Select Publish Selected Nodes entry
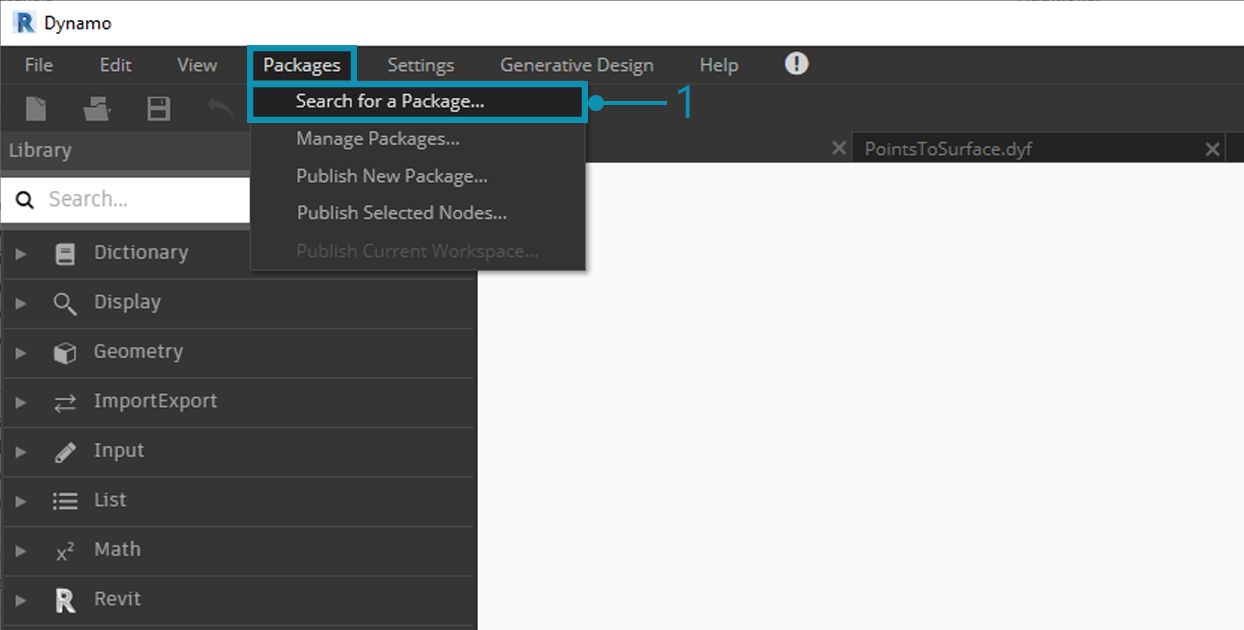 (x=401, y=213)
